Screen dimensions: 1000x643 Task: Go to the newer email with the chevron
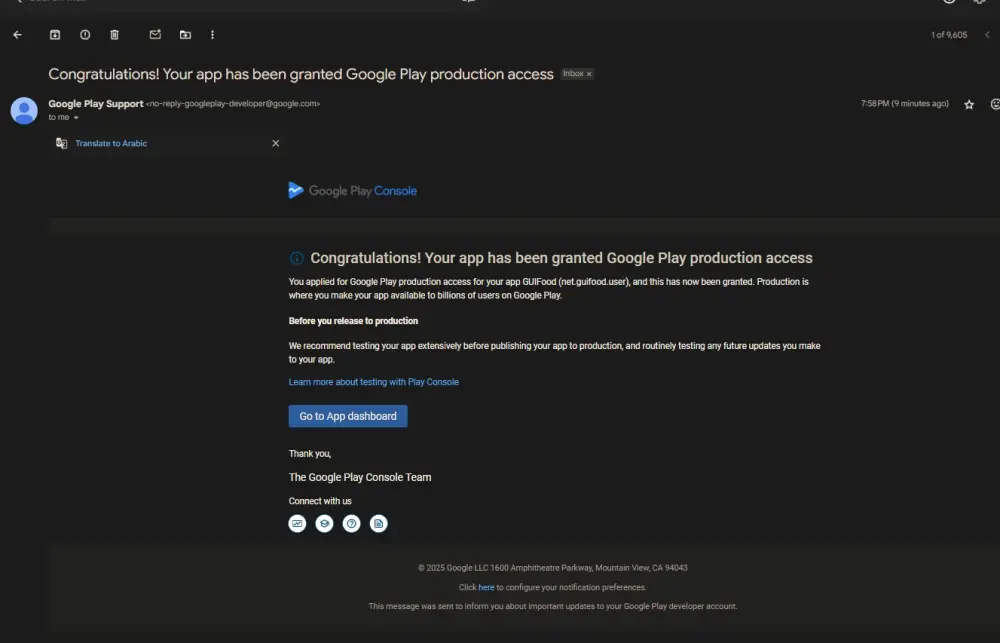pos(987,35)
